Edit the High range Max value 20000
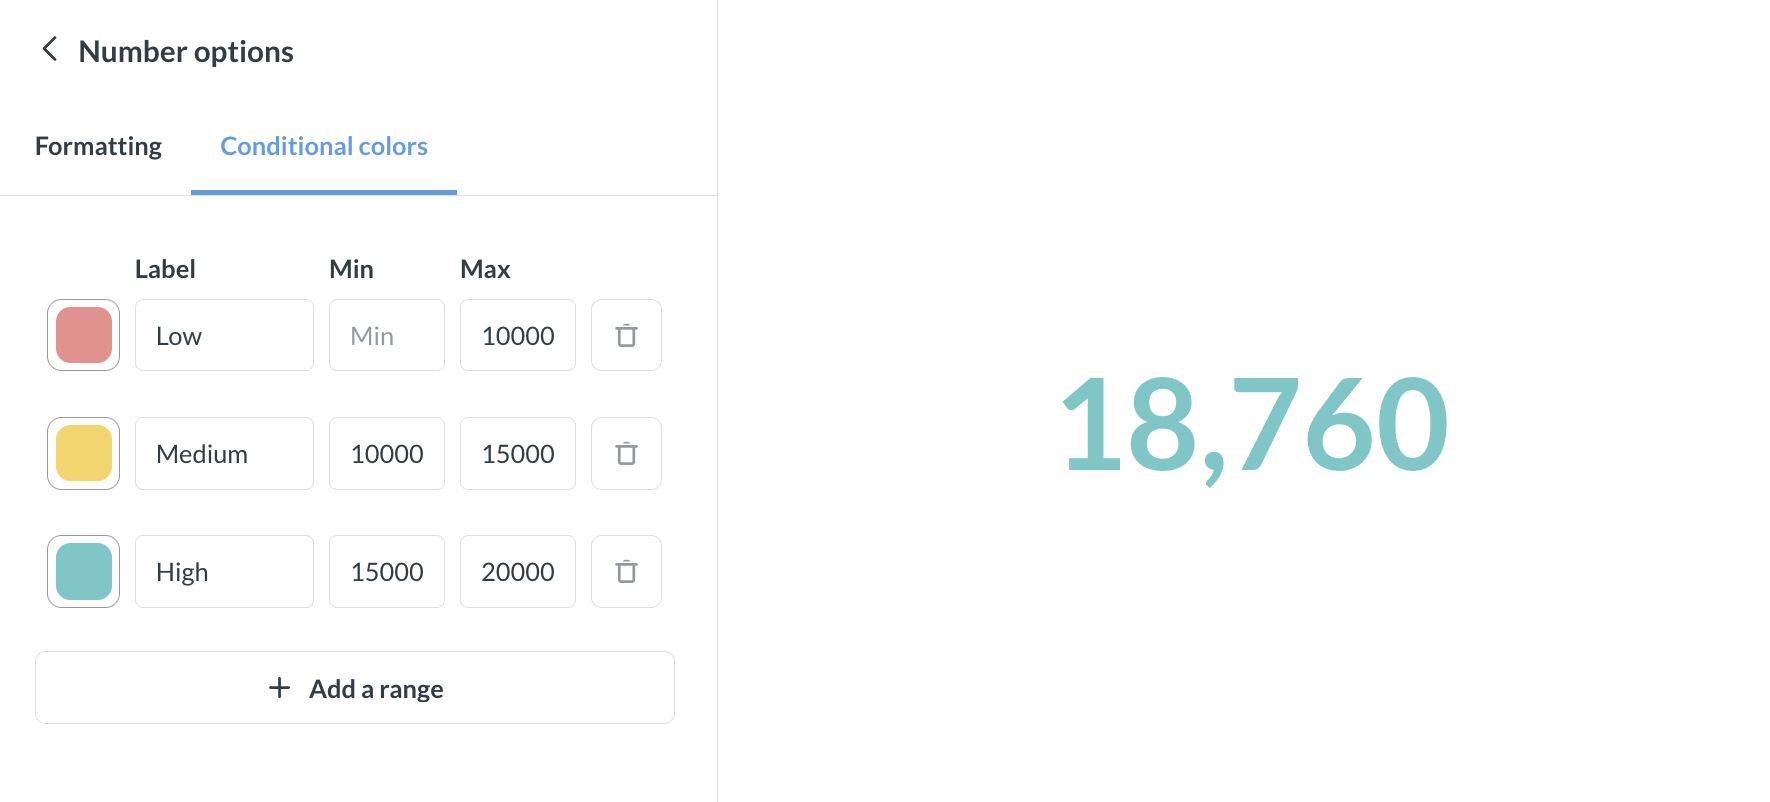Screen dimensions: 1770x802 [x=517, y=571]
